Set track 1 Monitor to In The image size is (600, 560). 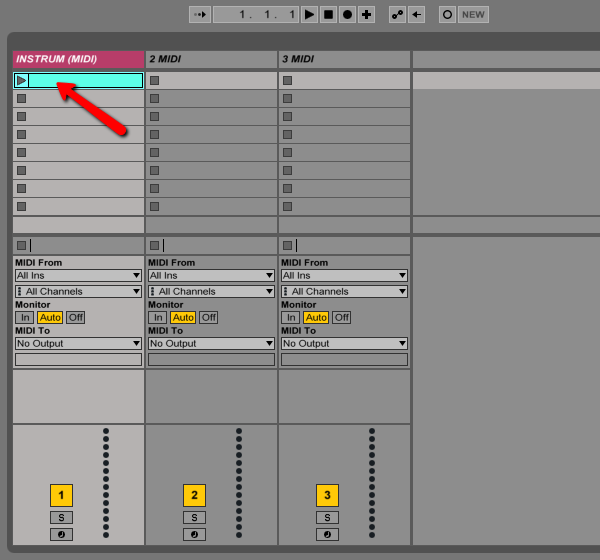click(25, 317)
